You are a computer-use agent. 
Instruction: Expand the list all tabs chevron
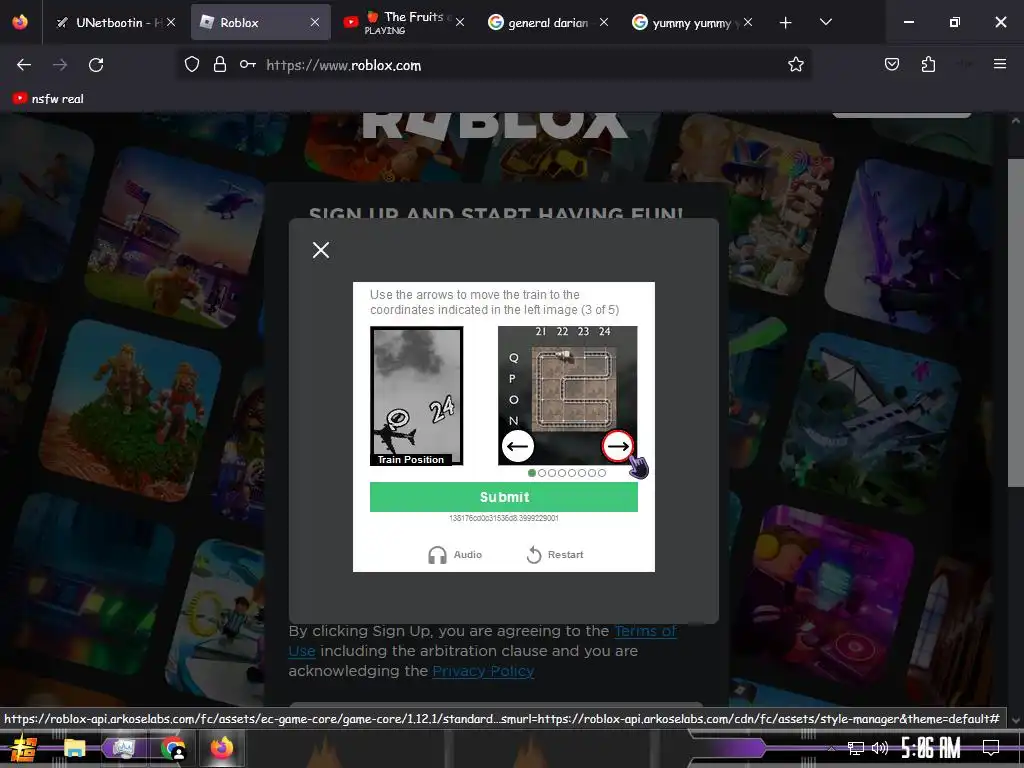point(825,22)
